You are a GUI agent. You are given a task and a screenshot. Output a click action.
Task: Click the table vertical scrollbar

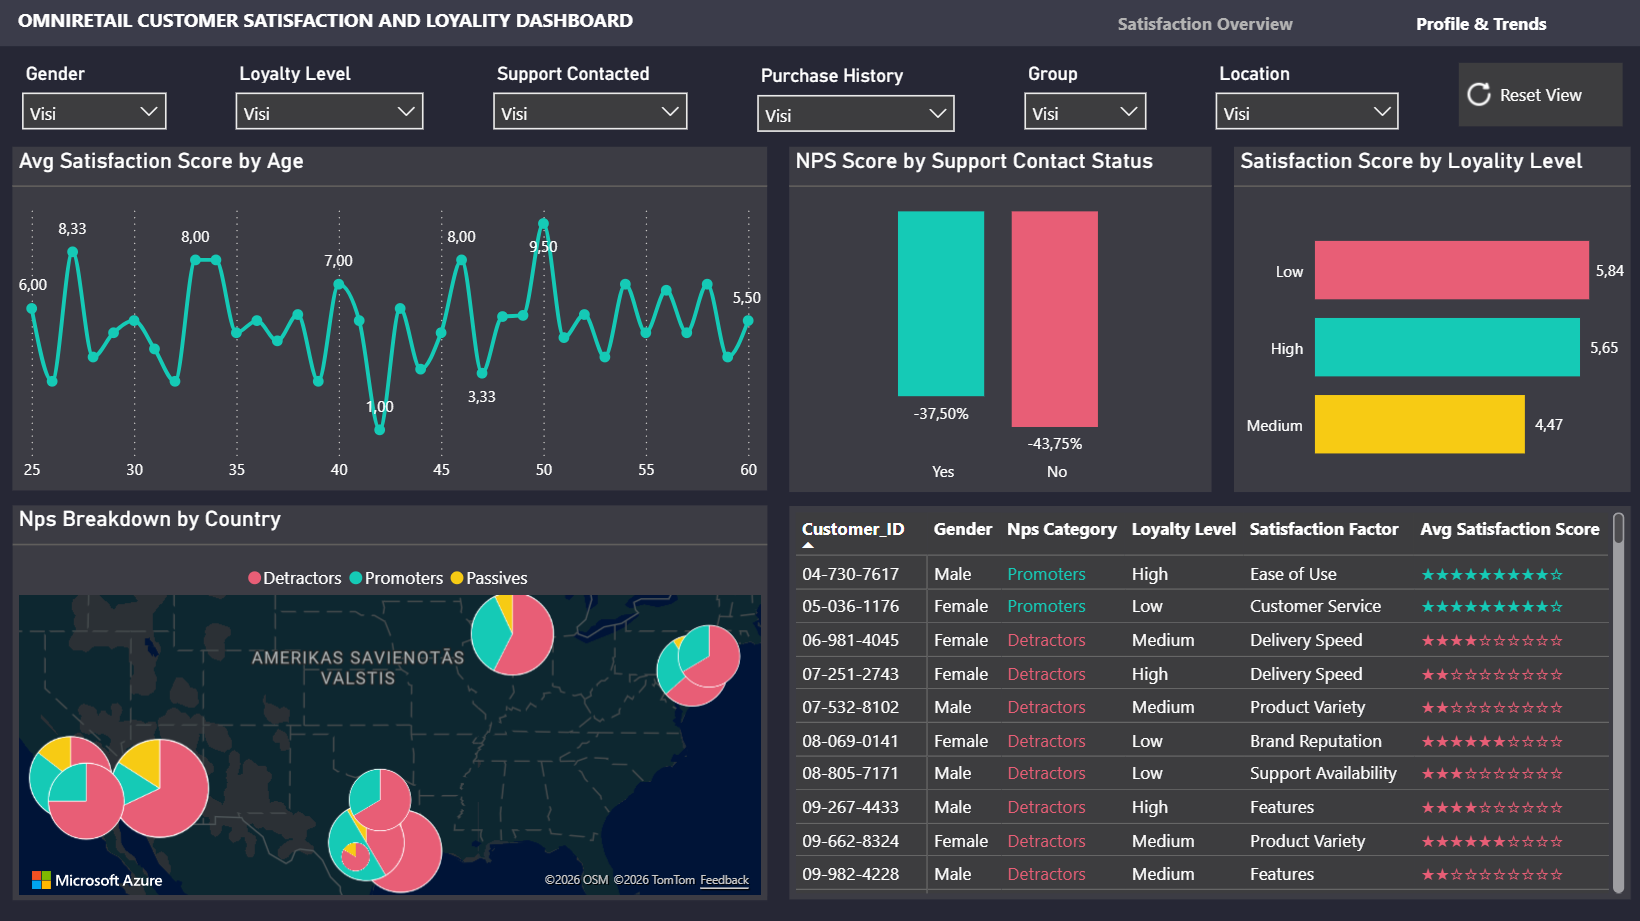tap(1618, 700)
